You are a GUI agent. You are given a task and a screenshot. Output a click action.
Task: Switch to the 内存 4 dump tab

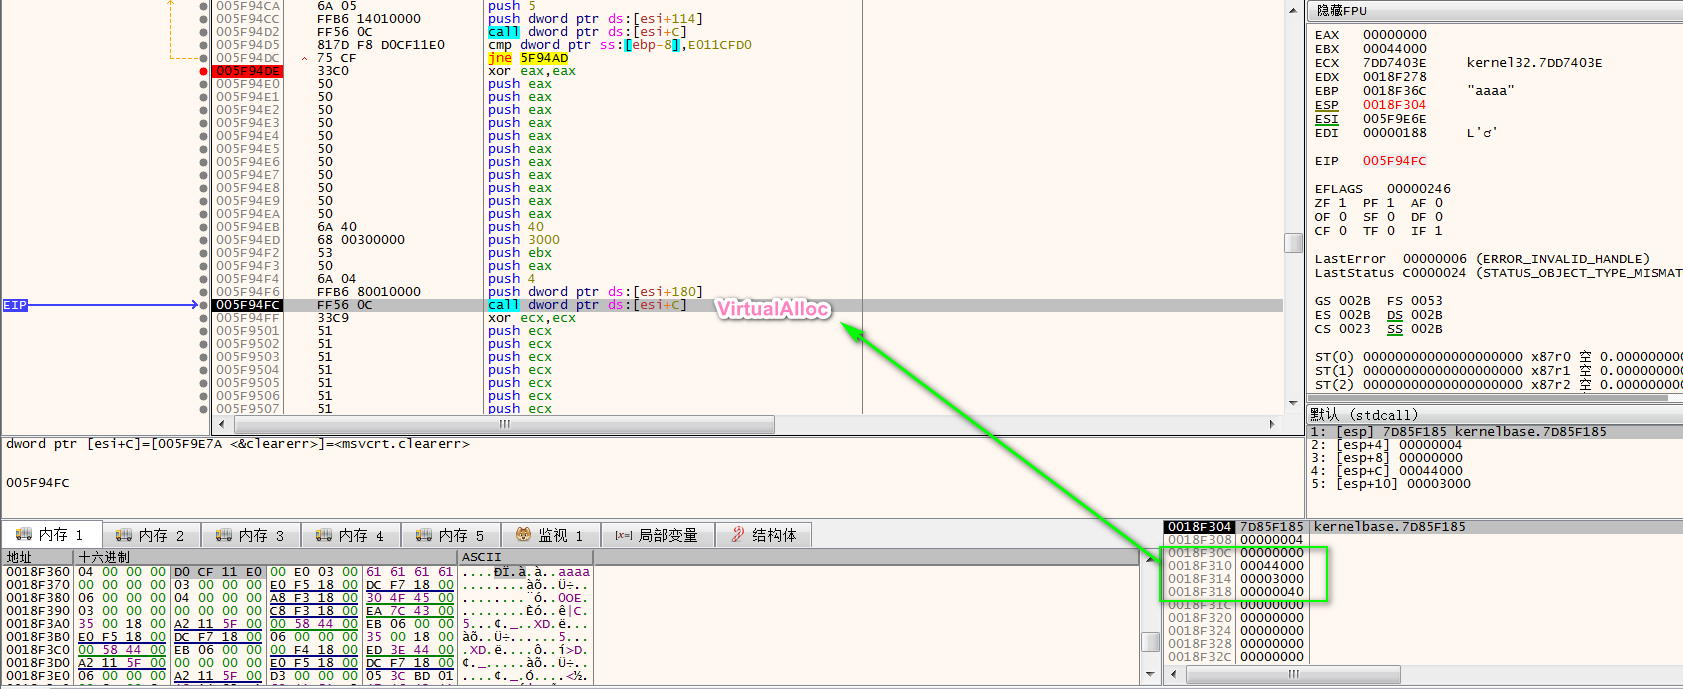[x=350, y=535]
